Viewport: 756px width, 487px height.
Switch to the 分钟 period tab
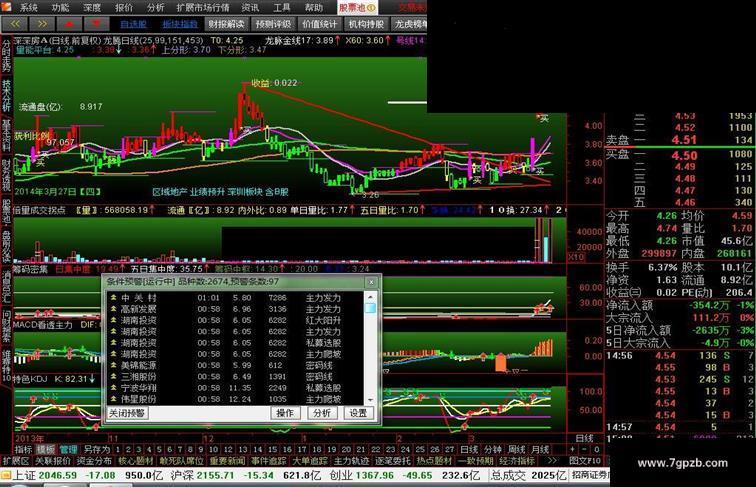tap(492, 449)
